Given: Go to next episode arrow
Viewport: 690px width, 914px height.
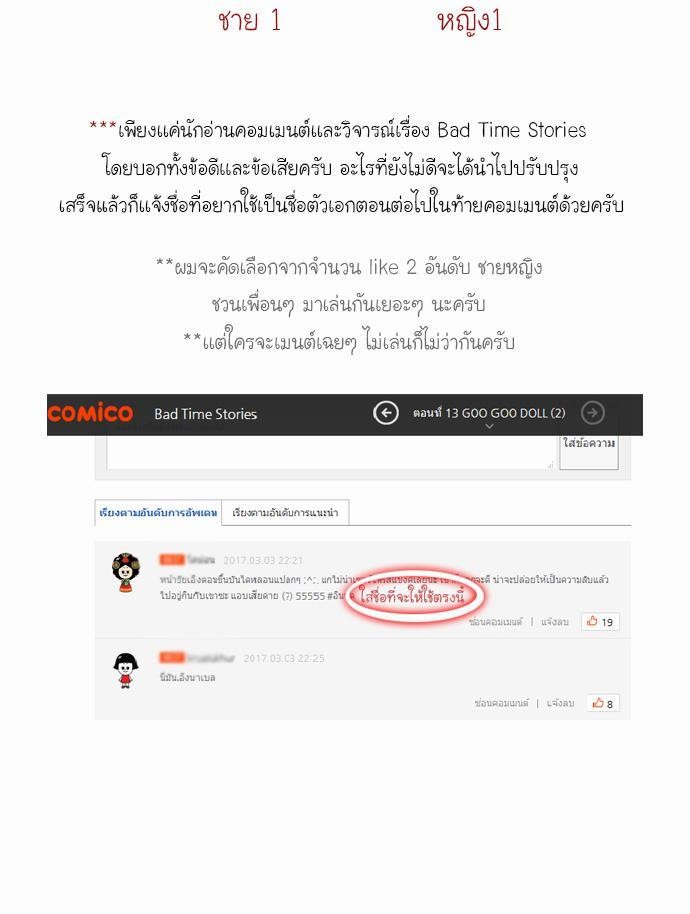Looking at the screenshot, I should point(593,413).
